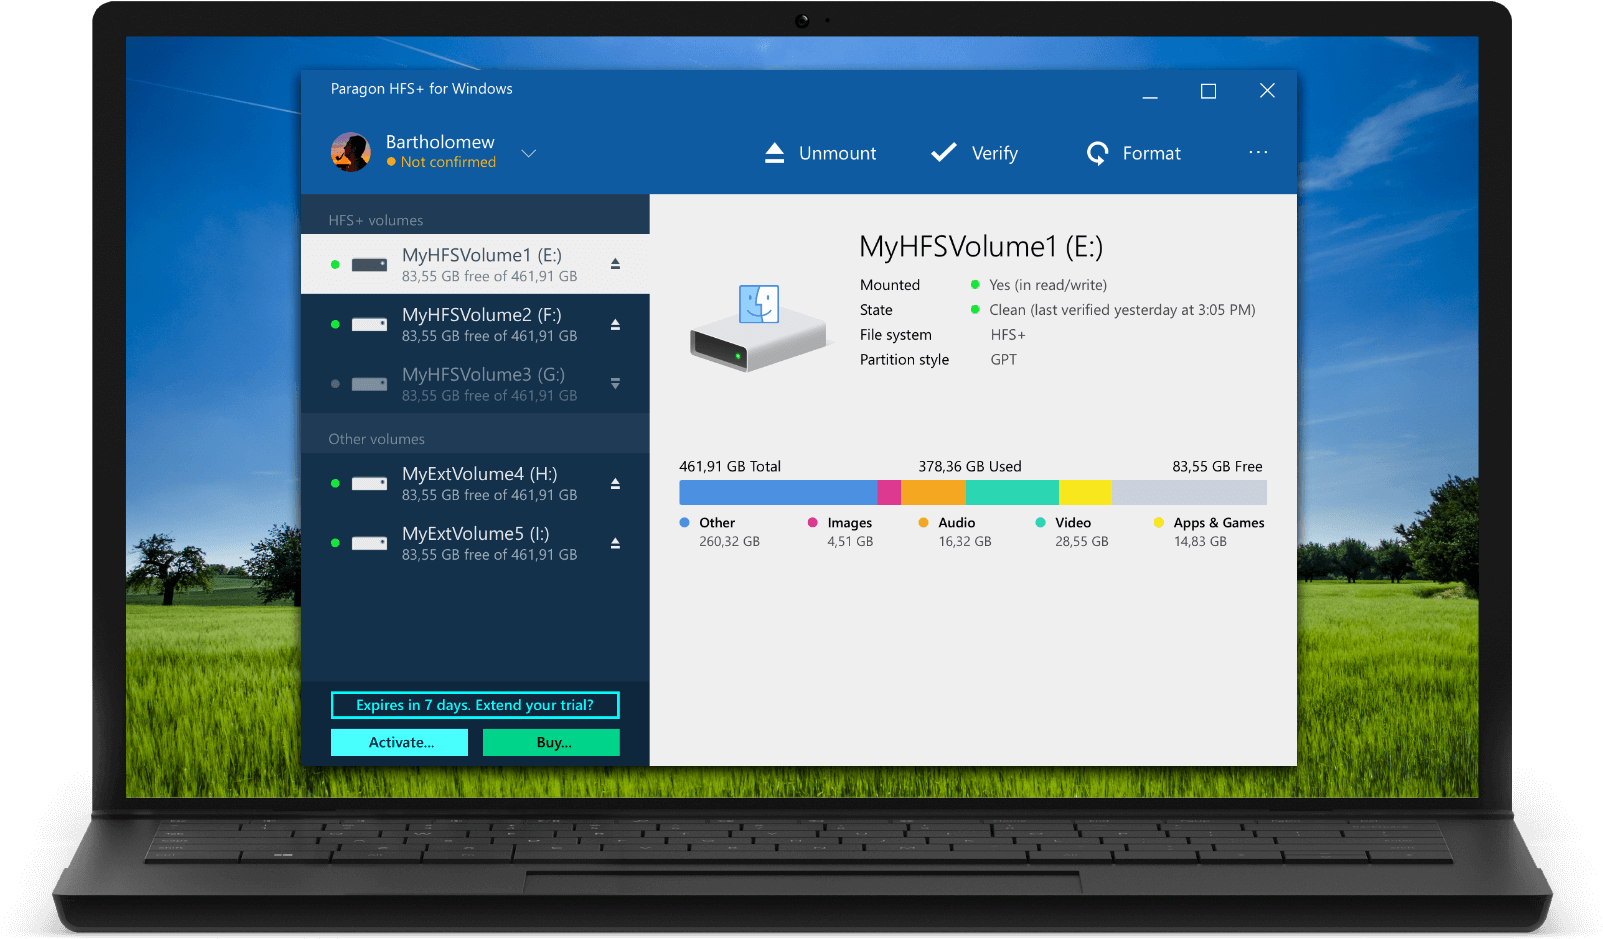The width and height of the screenshot is (1603, 939).
Task: Click the drive icon beside MyExtVolume4 (H:)
Action: (369, 483)
